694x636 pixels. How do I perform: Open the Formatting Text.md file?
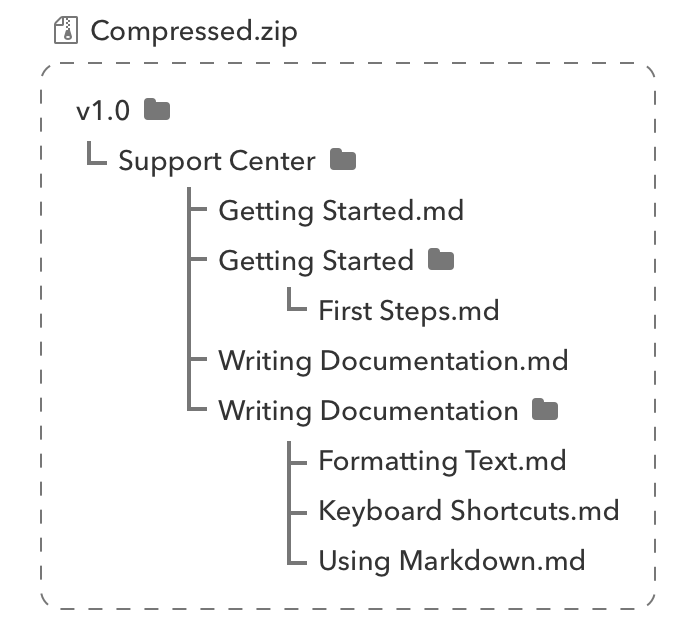pyautogui.click(x=442, y=461)
